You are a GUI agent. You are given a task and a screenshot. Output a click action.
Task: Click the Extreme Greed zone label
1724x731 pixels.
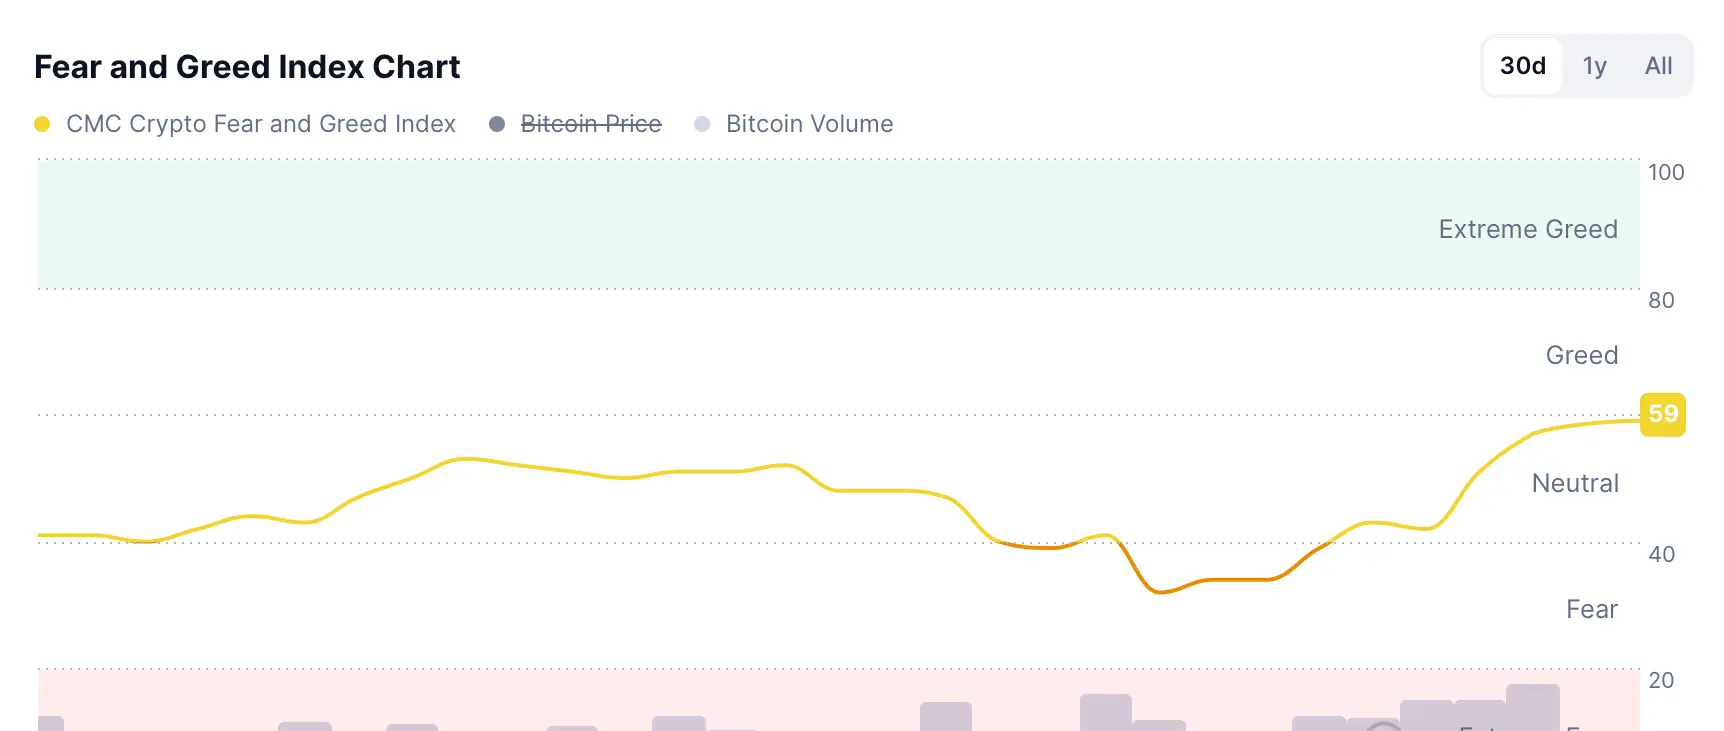pos(1528,229)
